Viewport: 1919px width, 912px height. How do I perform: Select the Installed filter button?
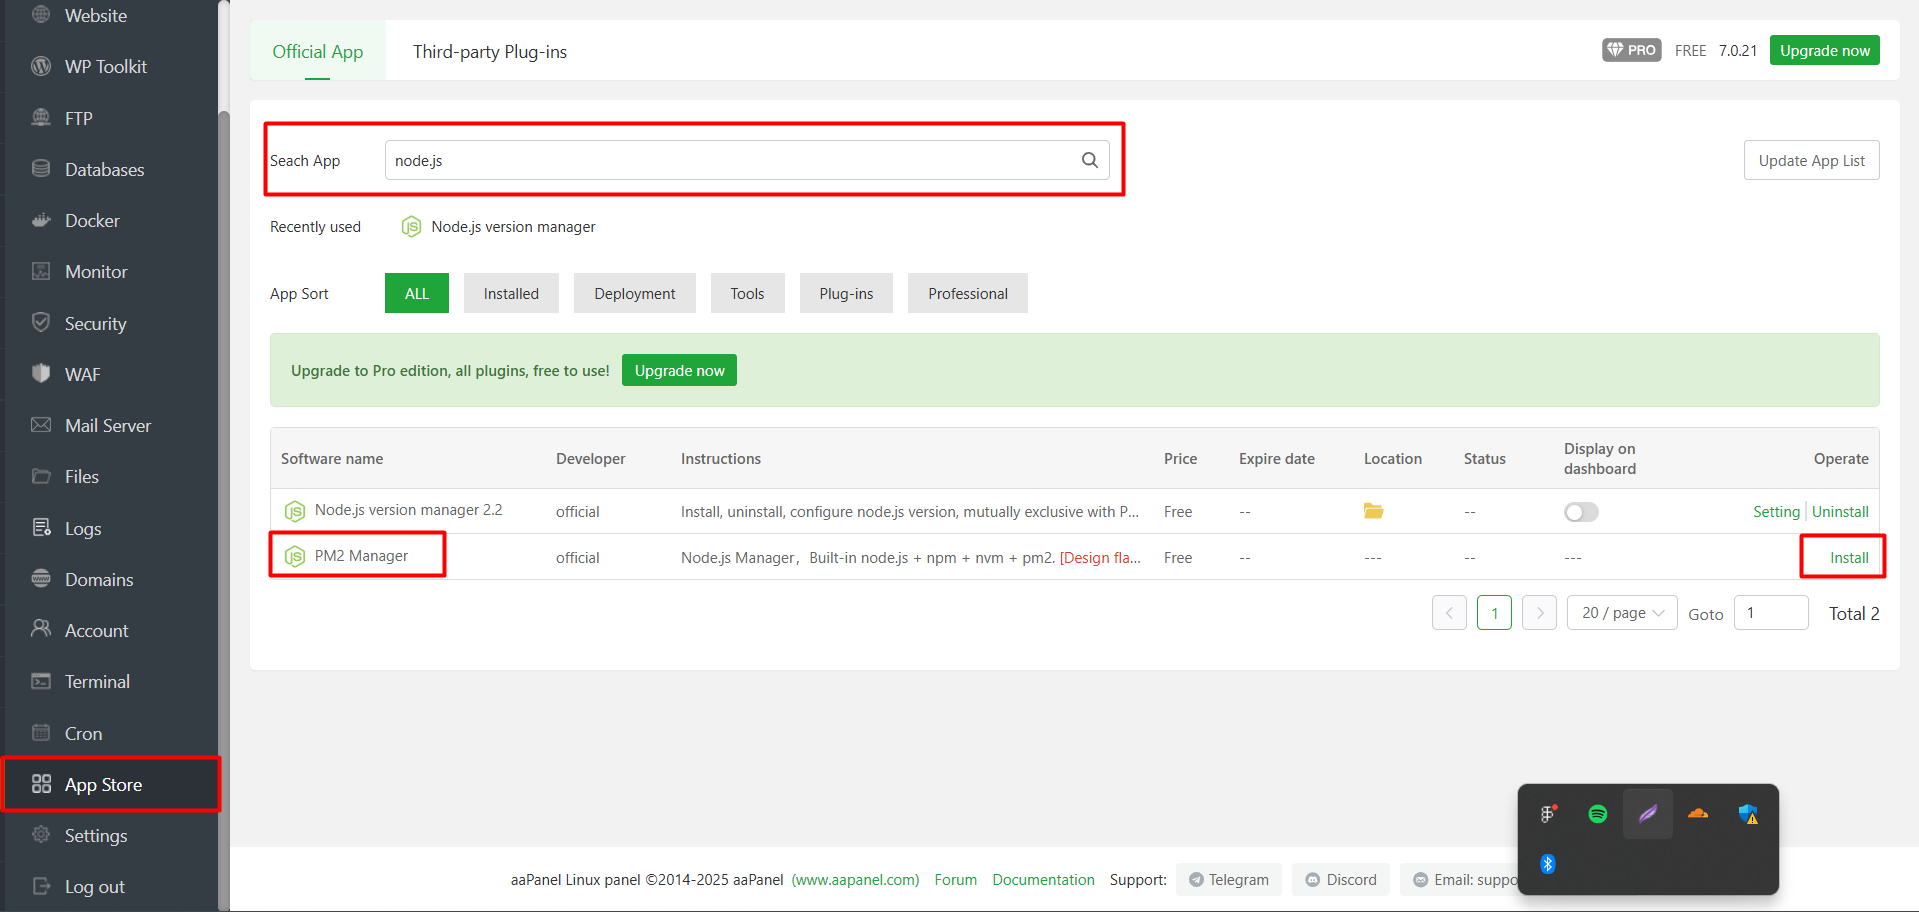[x=511, y=292]
